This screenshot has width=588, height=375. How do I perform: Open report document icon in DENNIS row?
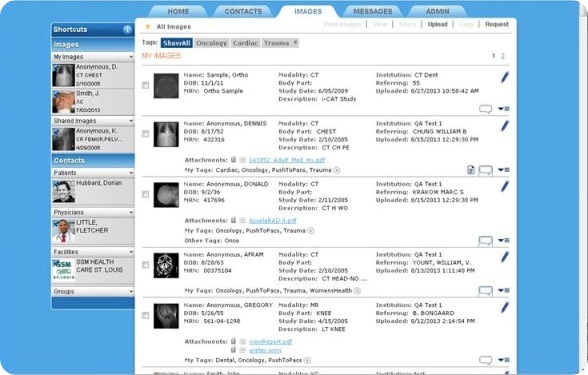[471, 170]
